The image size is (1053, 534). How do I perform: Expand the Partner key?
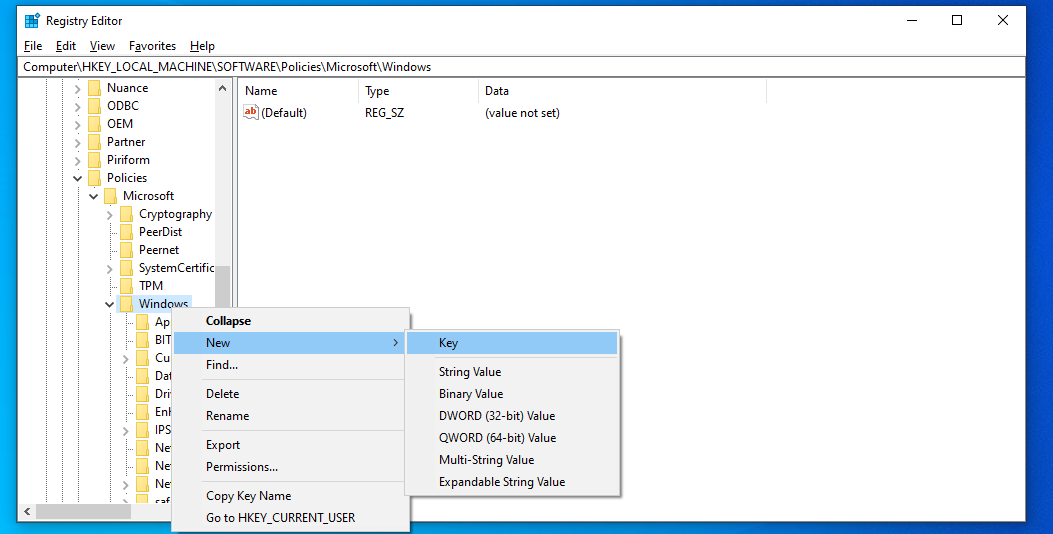77,142
